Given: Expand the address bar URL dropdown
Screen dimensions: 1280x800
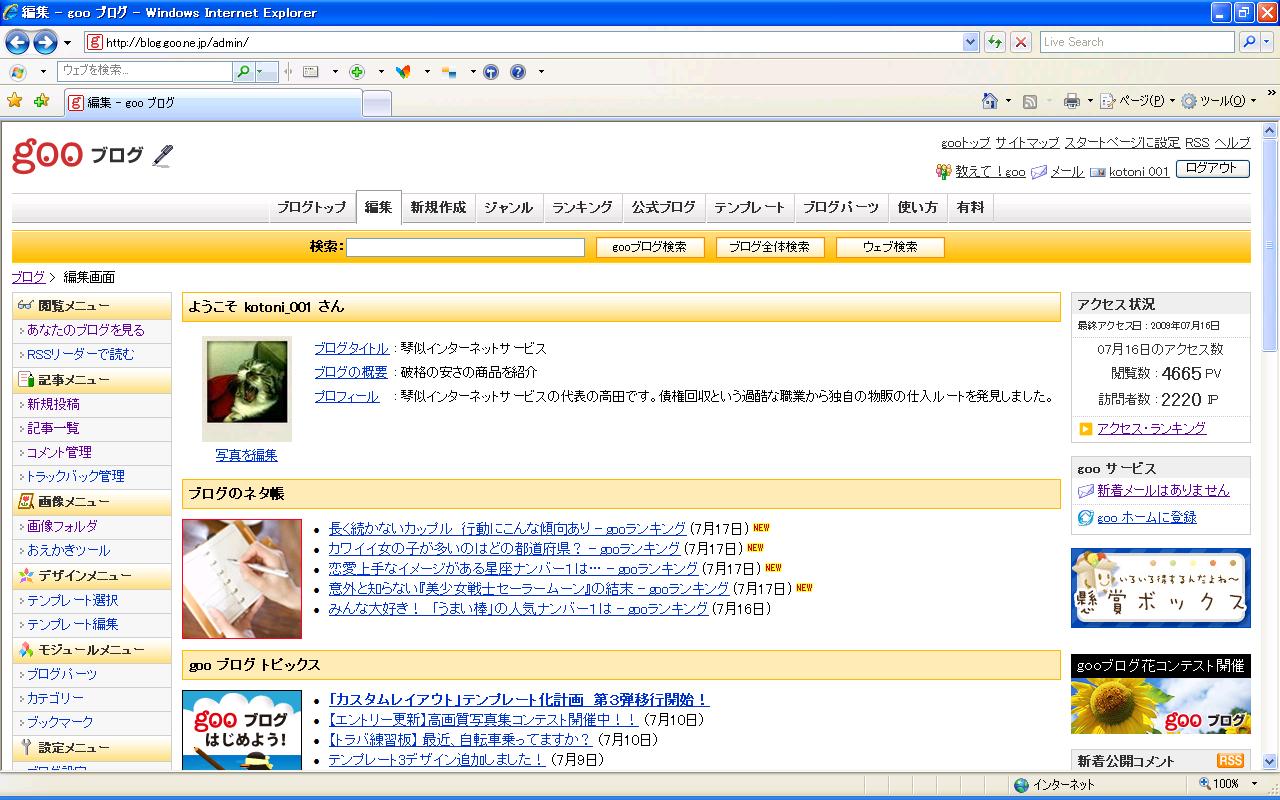Looking at the screenshot, I should [970, 42].
